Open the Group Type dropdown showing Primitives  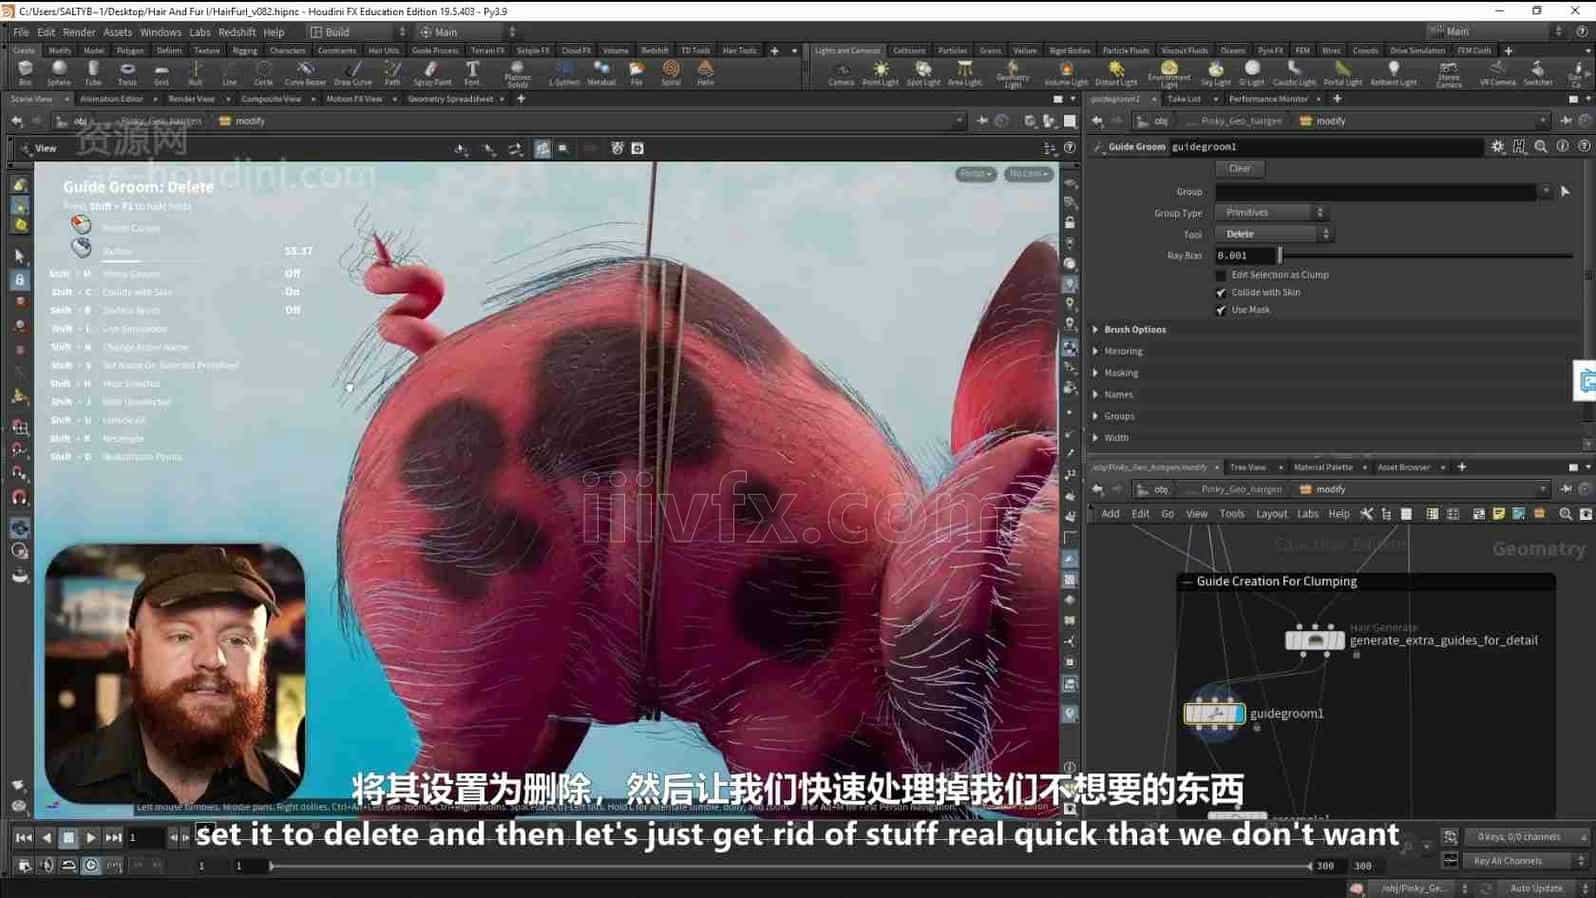[x=1270, y=213]
